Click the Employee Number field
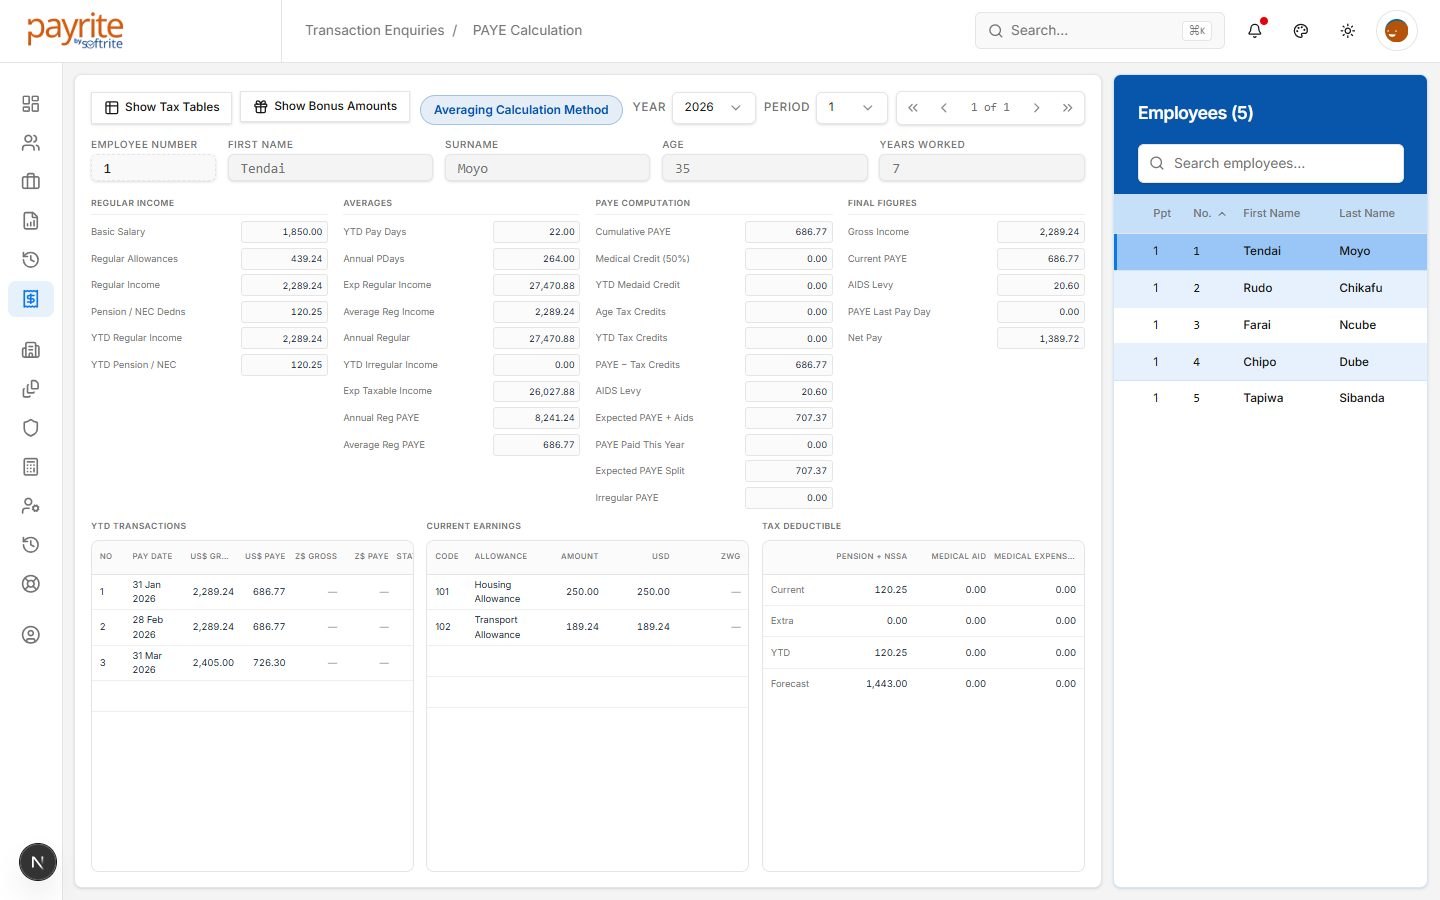The image size is (1440, 900). click(x=153, y=169)
